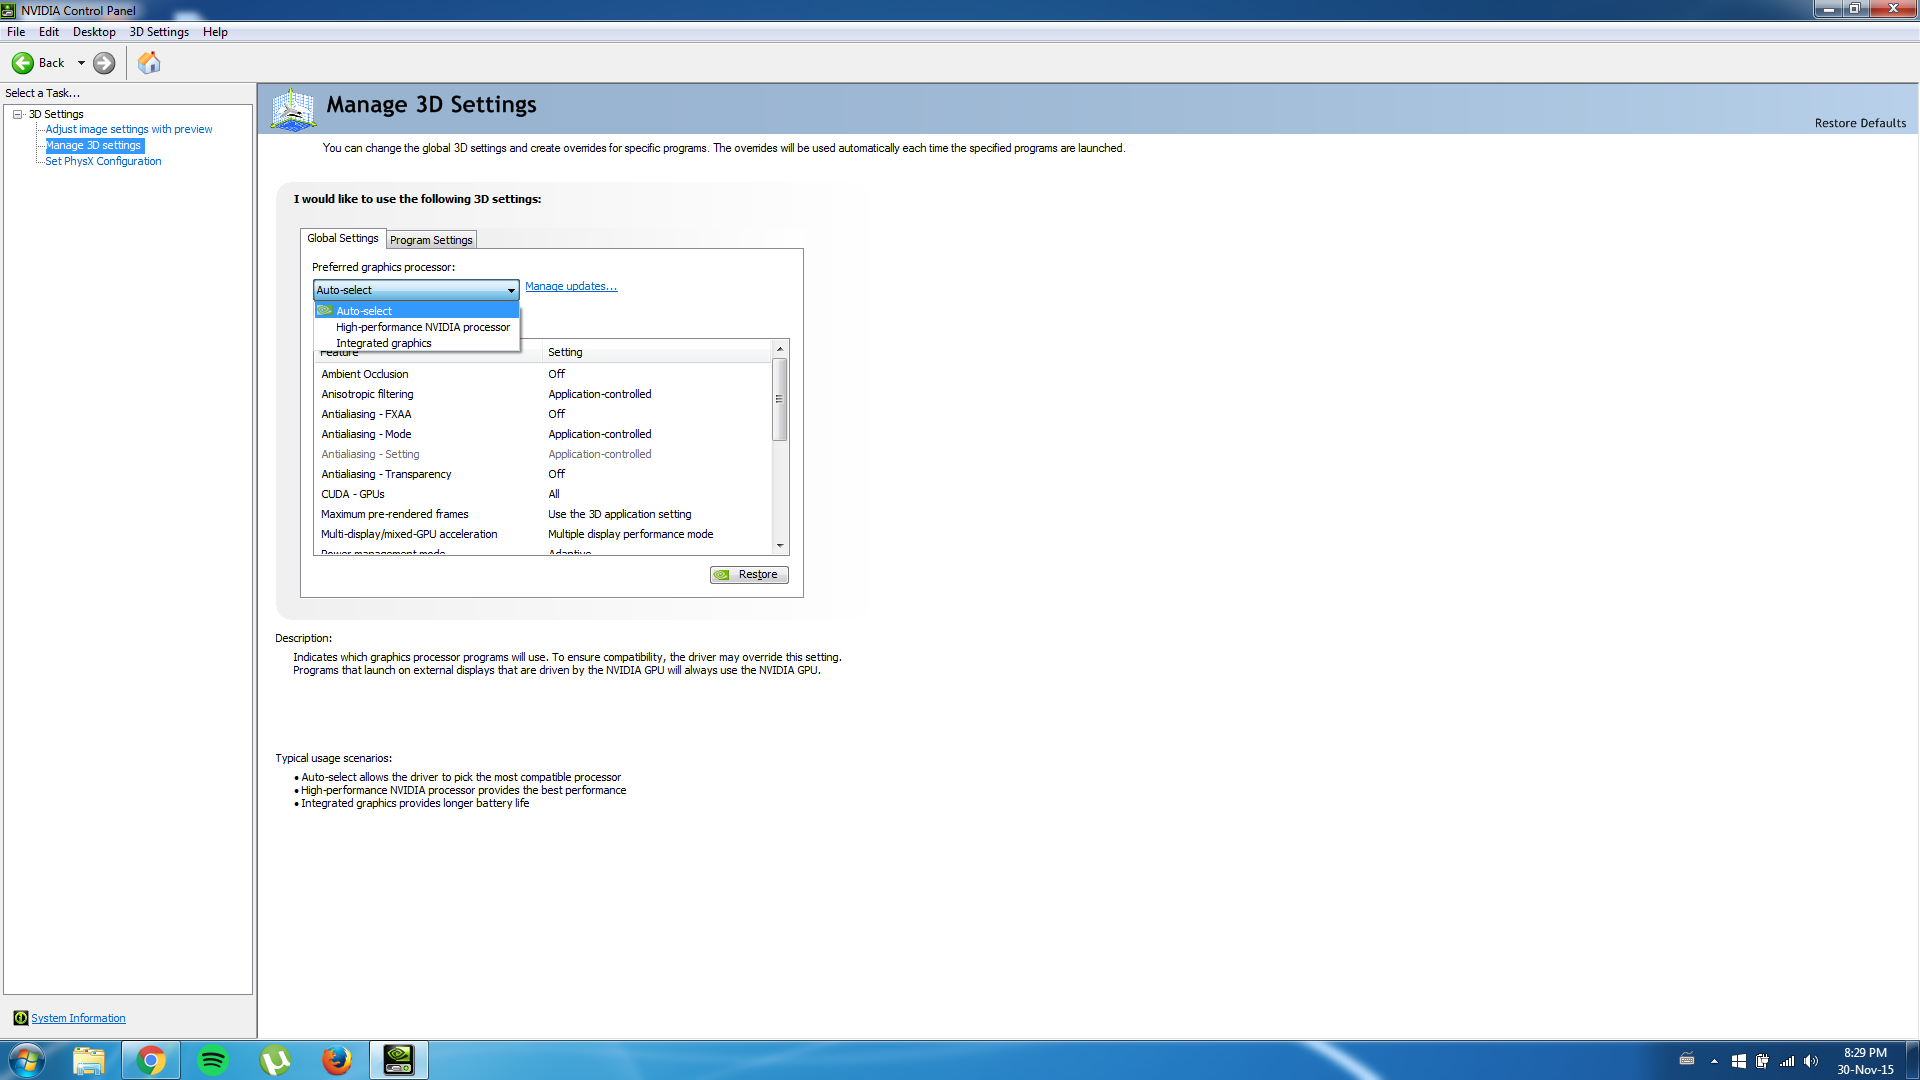Viewport: 1920px width, 1080px height.
Task: Select Anisotropic filtering feature row
Action: point(544,394)
